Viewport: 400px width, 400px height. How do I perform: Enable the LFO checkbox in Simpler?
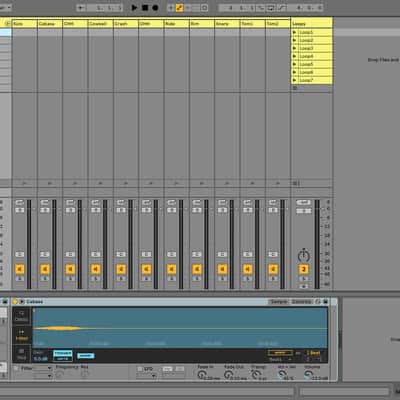pyautogui.click(x=140, y=369)
